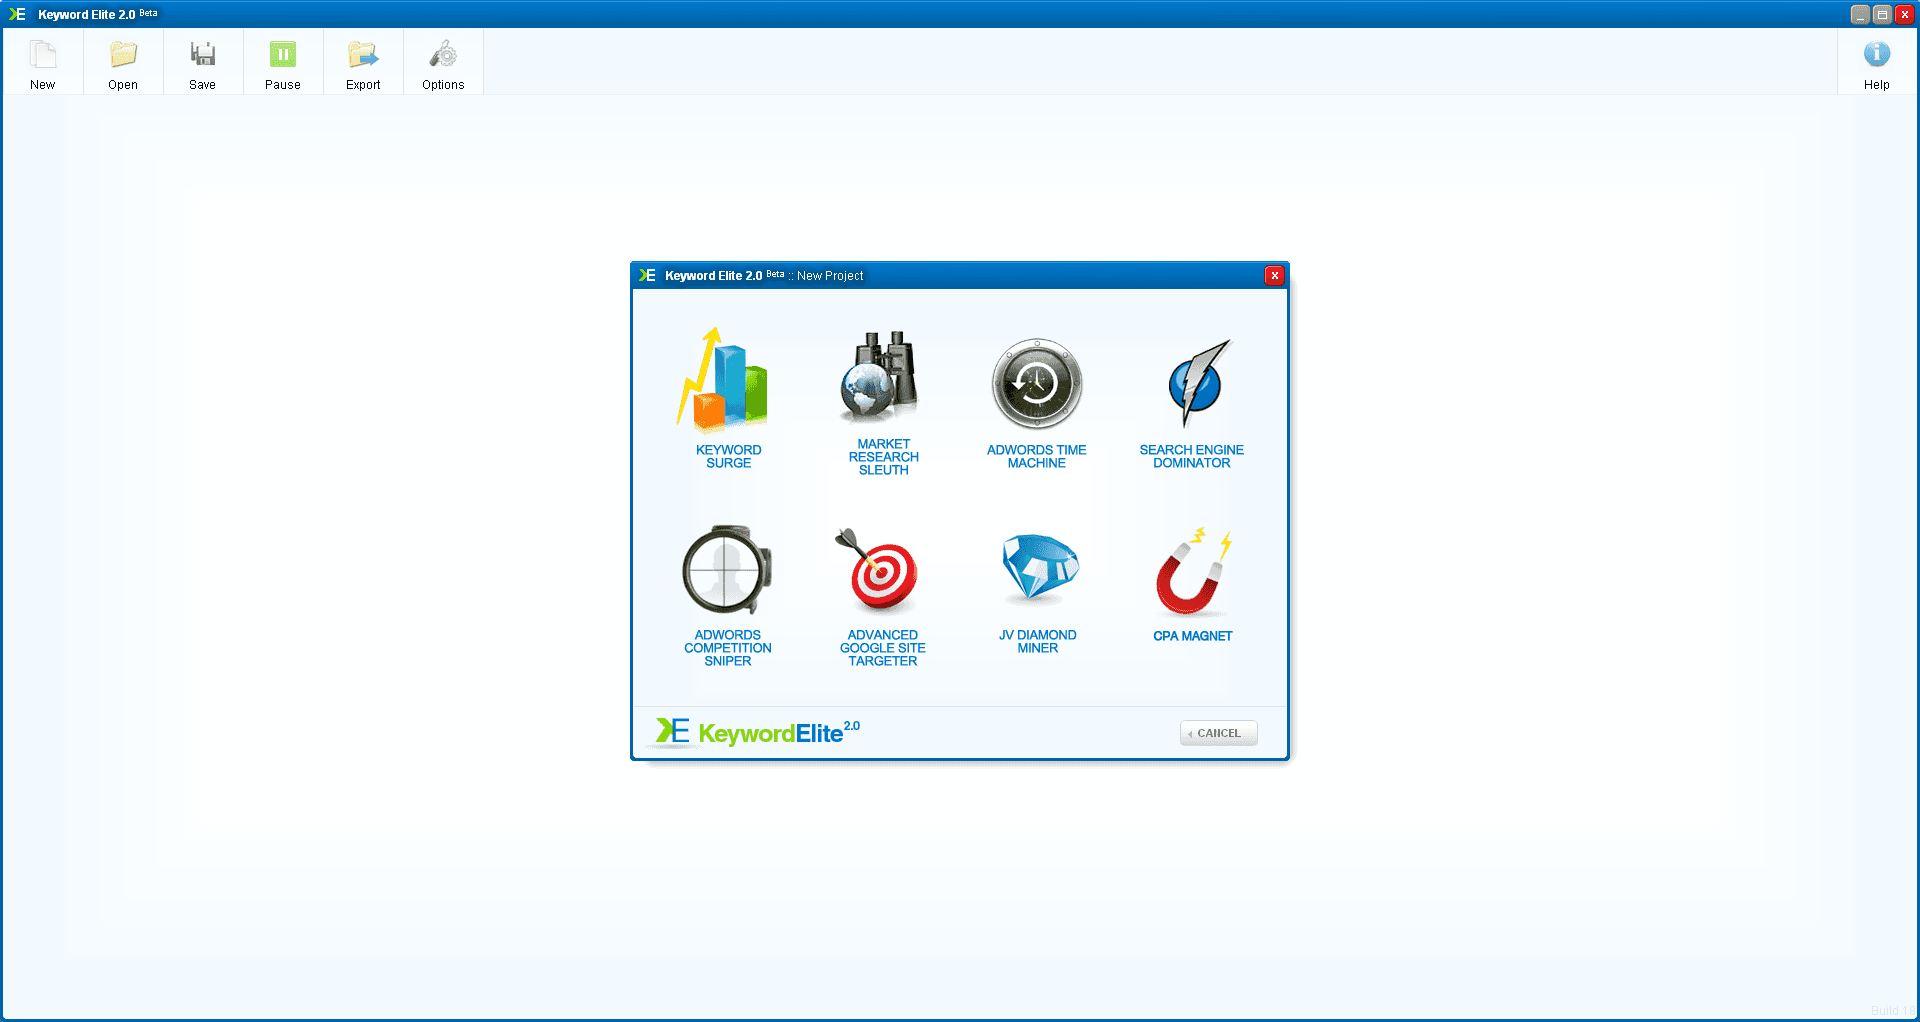
Task: Click the ADVANCED GOOGLE SITE TARGETER label
Action: [x=883, y=648]
